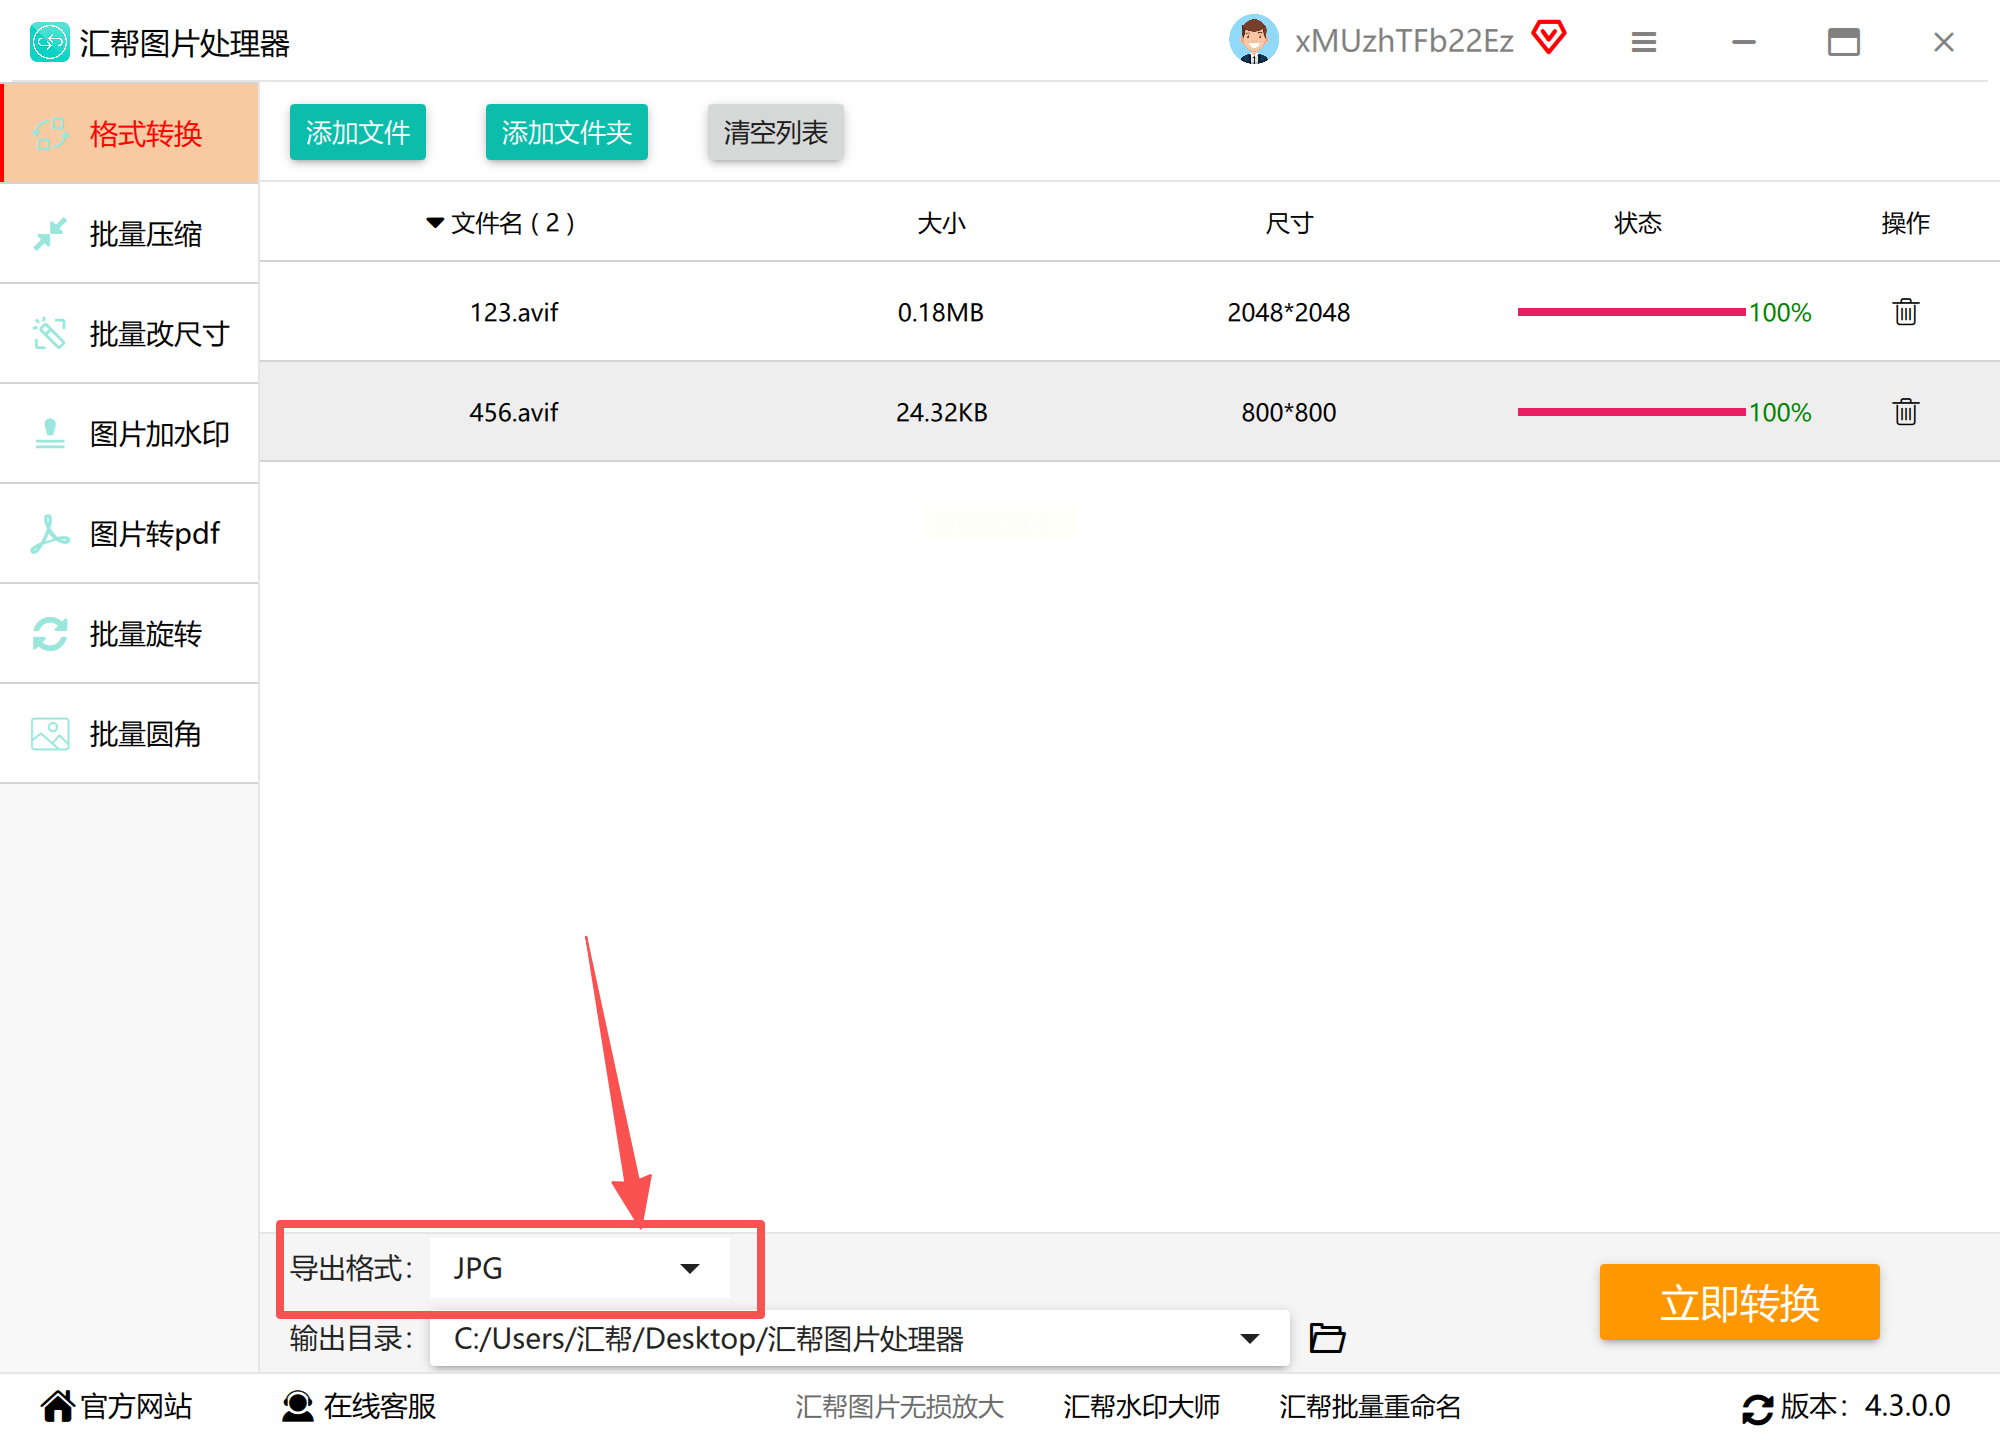Viewport: 2000px width, 1440px height.
Task: Expand the 导出格式 JPG dropdown
Action: pyautogui.click(x=689, y=1268)
